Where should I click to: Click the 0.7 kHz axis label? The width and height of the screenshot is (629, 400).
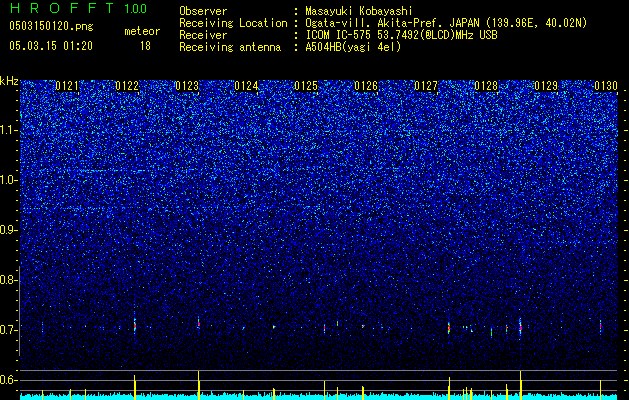coord(8,330)
